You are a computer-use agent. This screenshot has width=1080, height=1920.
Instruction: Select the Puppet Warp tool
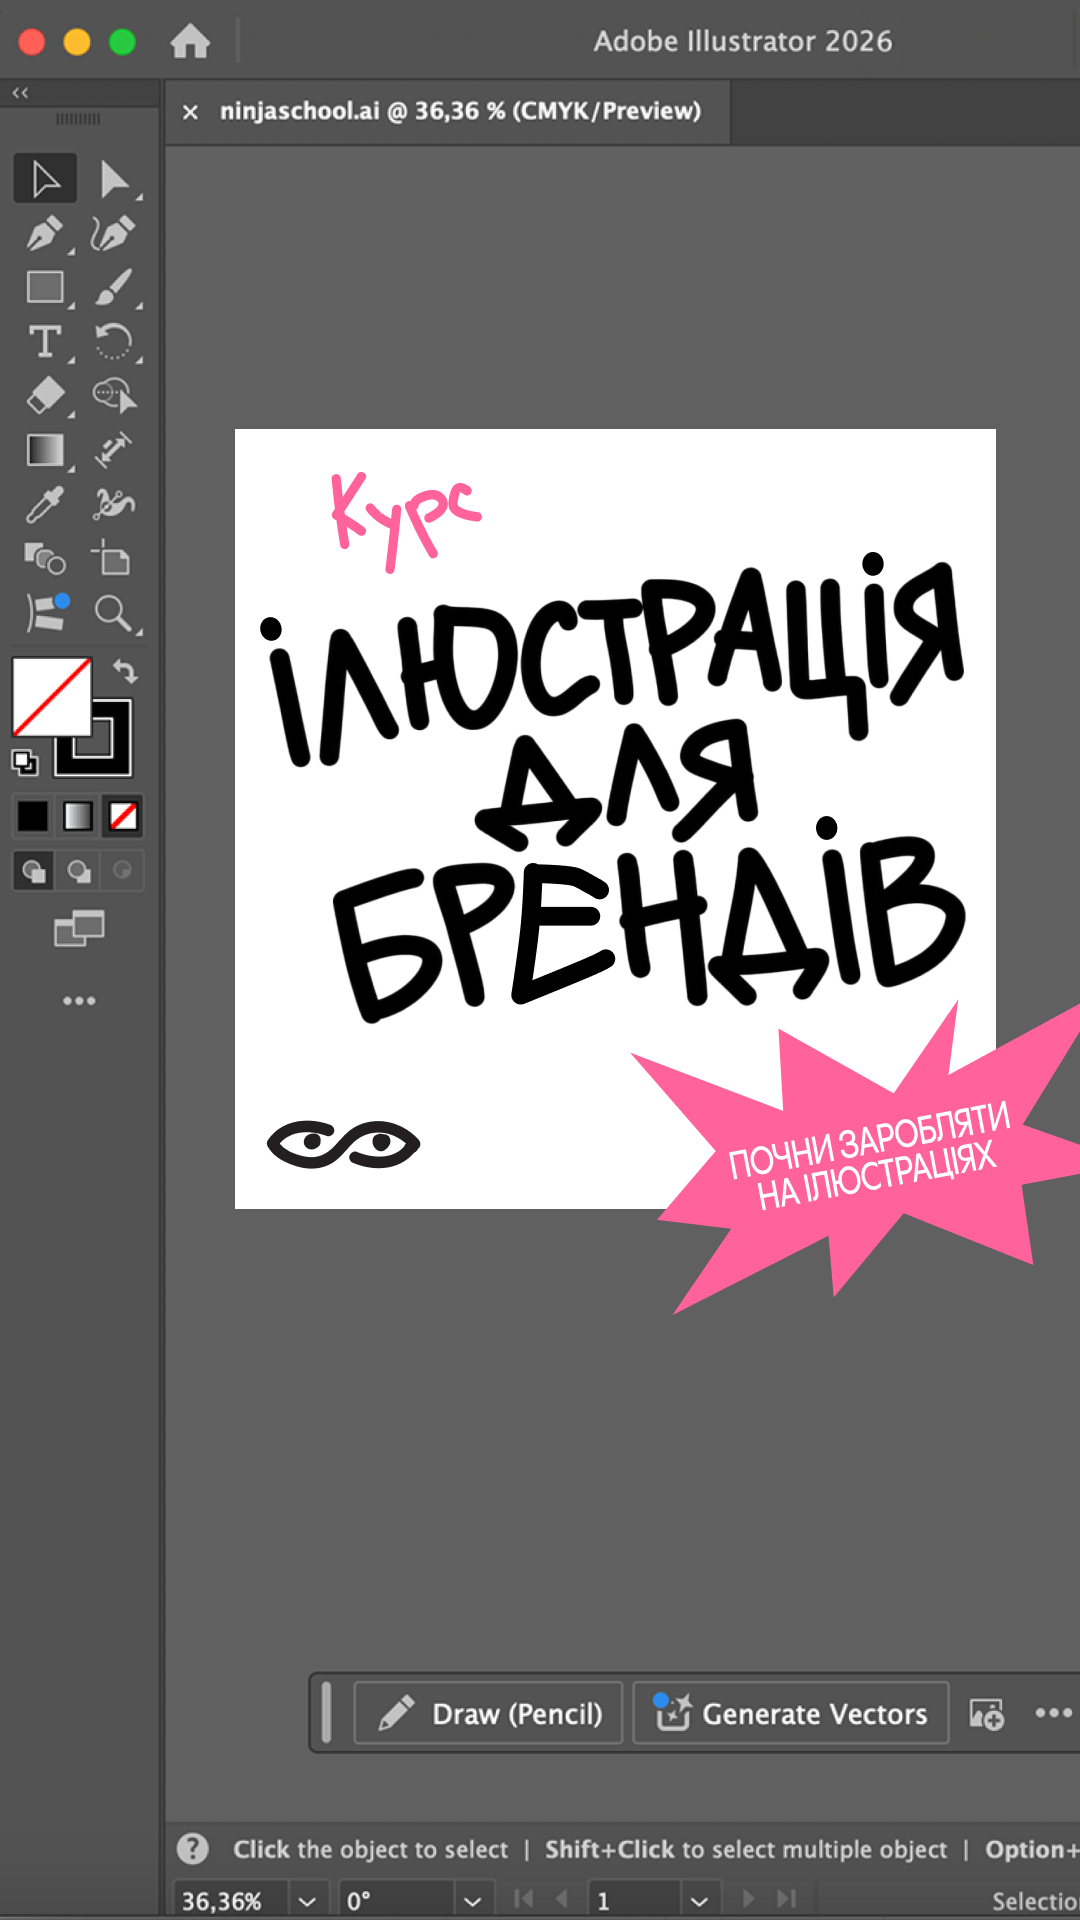[114, 505]
